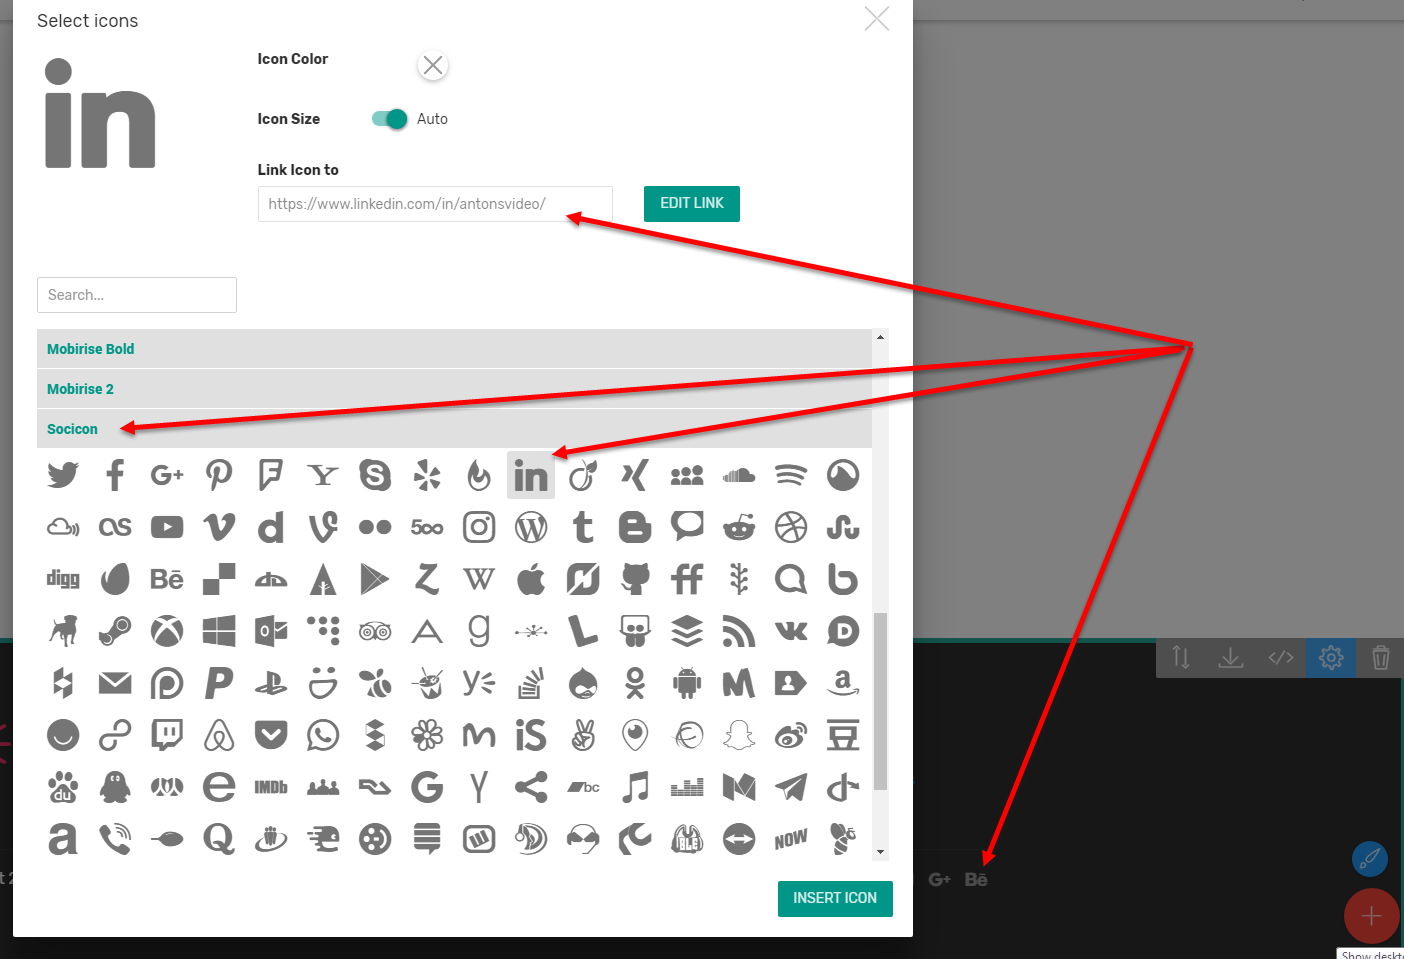Image resolution: width=1404 pixels, height=959 pixels.
Task: Click the scroll down arrow of icon list
Action: pyautogui.click(x=880, y=852)
